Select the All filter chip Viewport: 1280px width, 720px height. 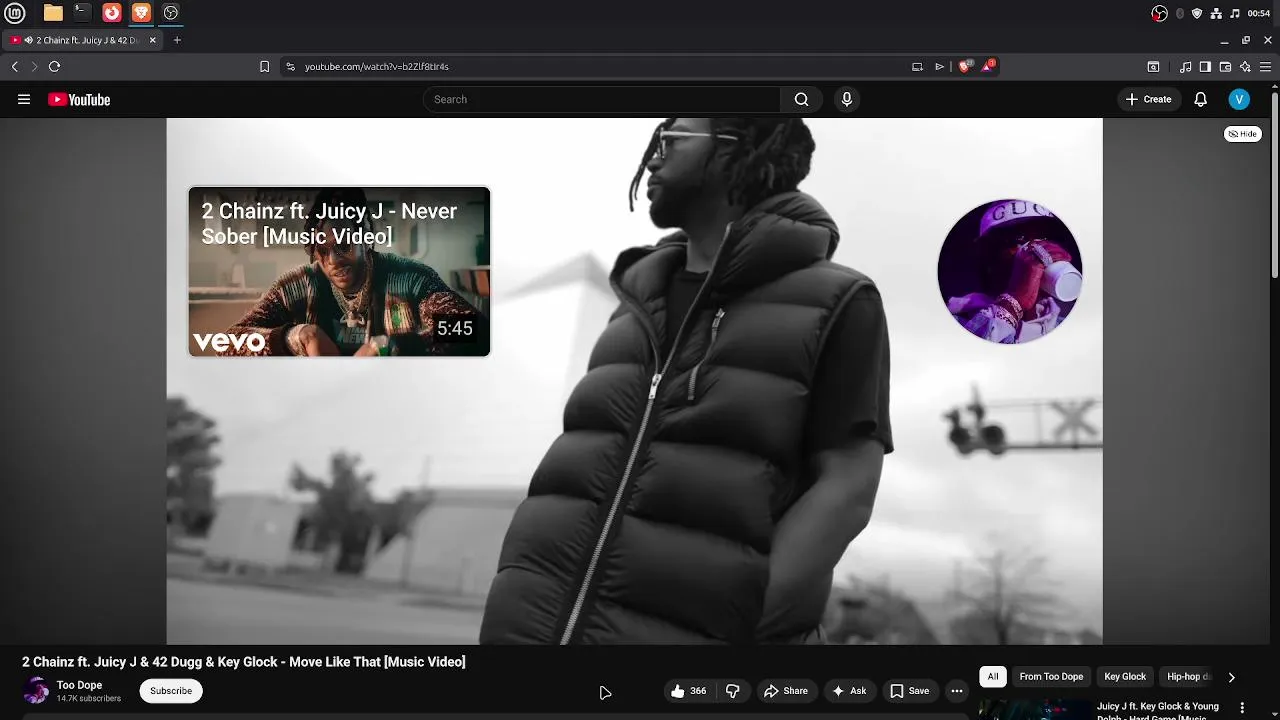(x=993, y=677)
